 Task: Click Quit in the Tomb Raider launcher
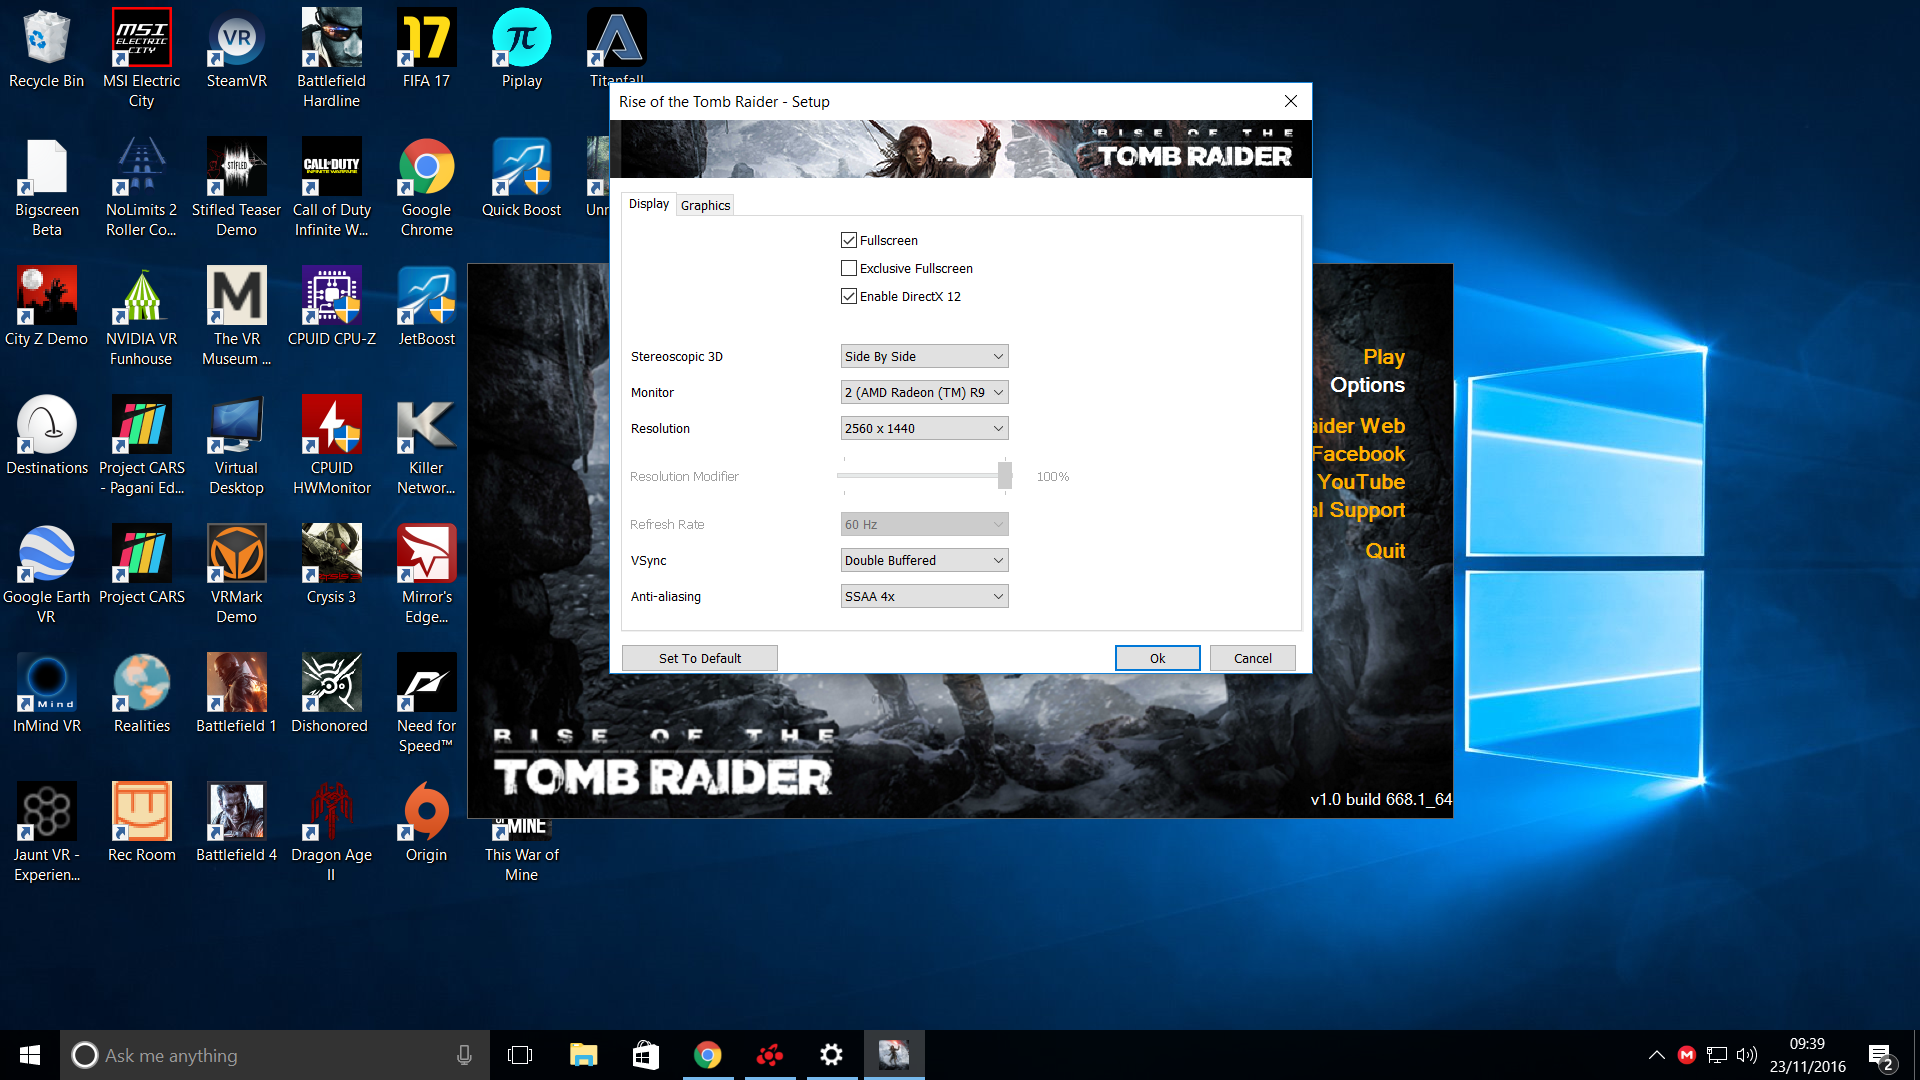tap(1385, 551)
